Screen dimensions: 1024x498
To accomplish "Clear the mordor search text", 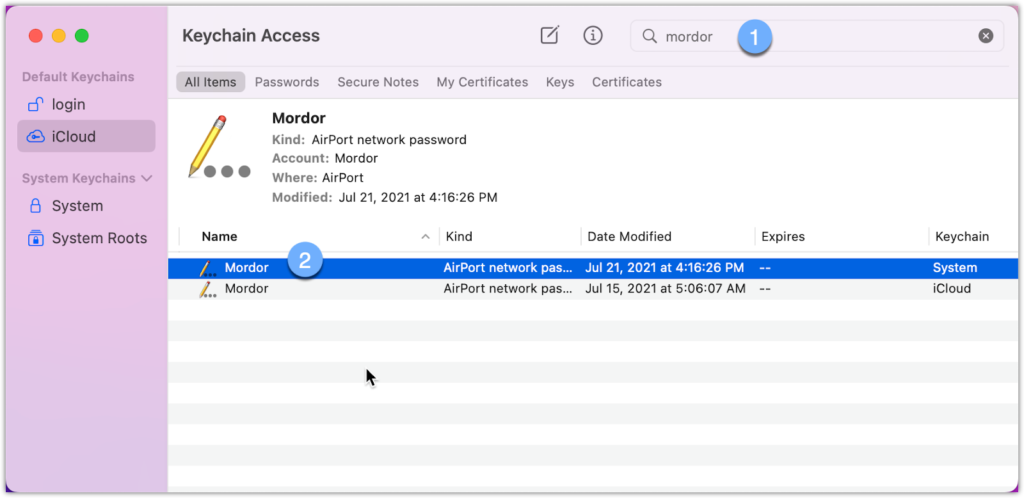I will pyautogui.click(x=985, y=36).
